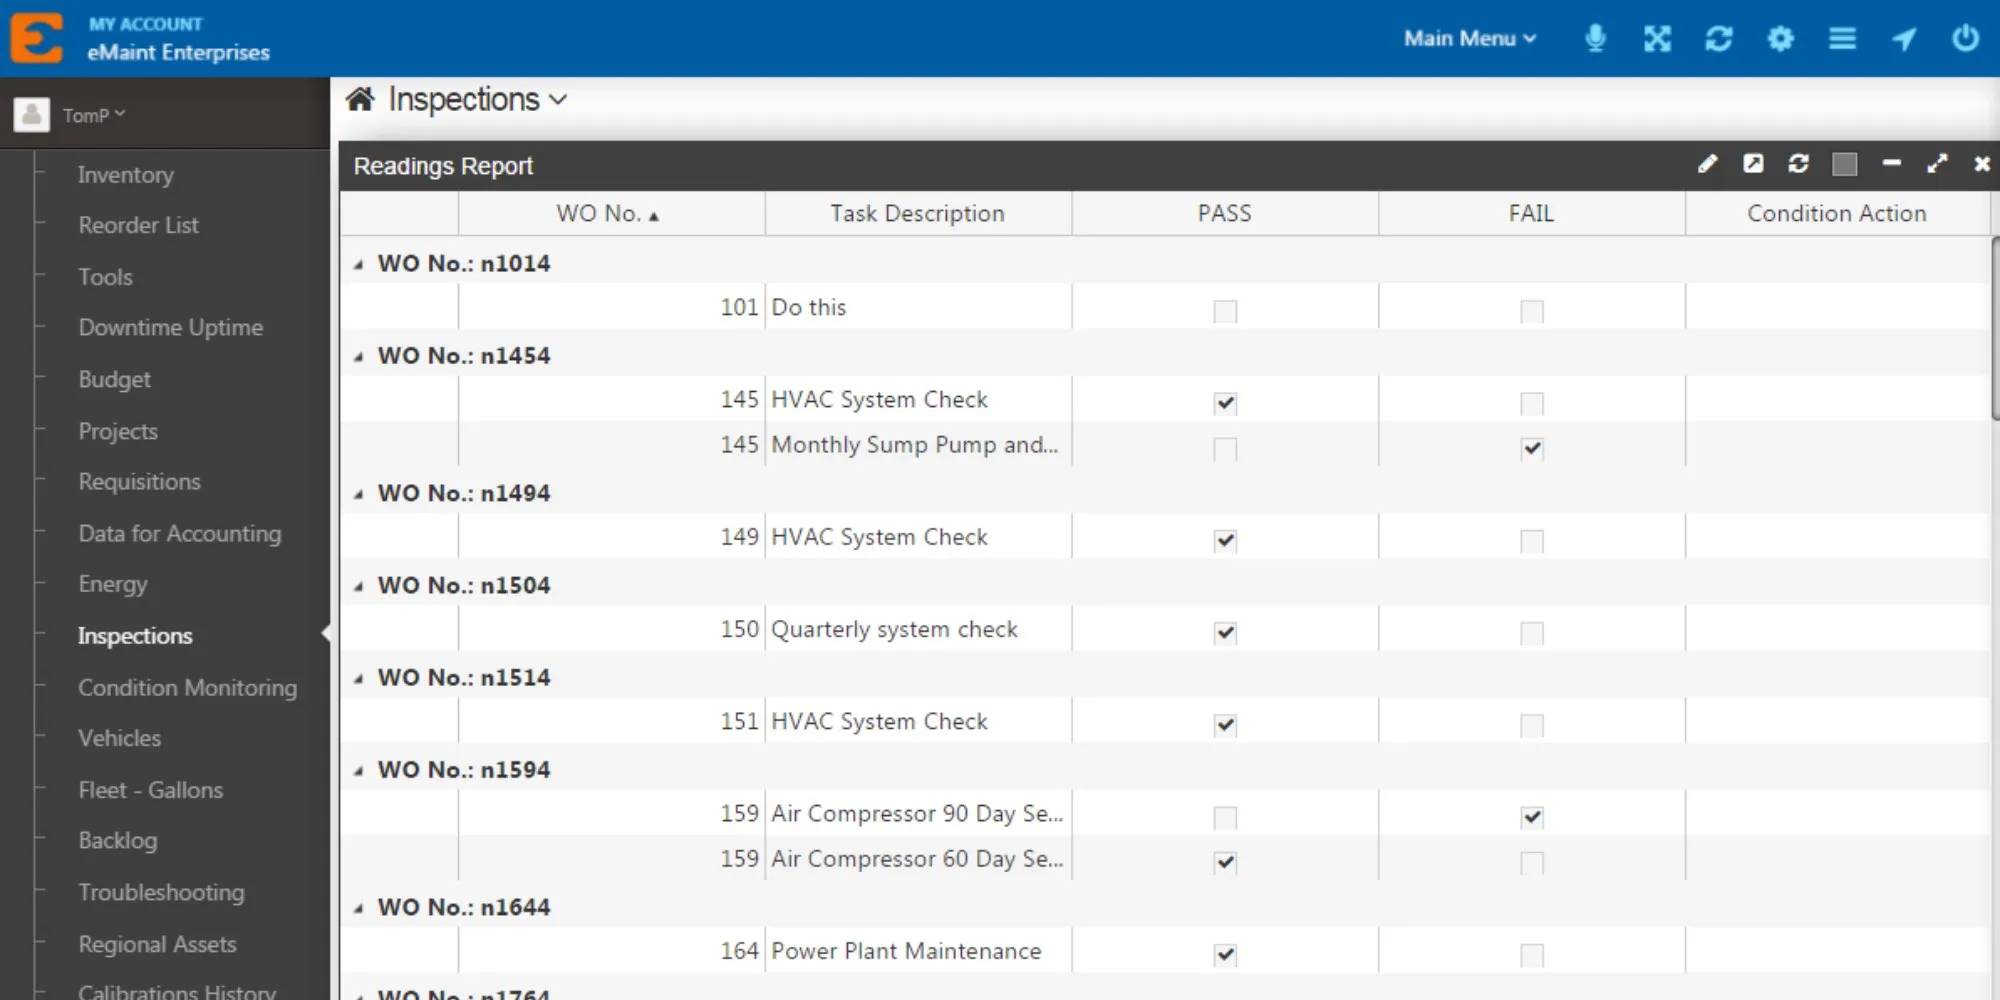Refresh the page using top bar sync icon
2000x1000 pixels.
pos(1719,38)
